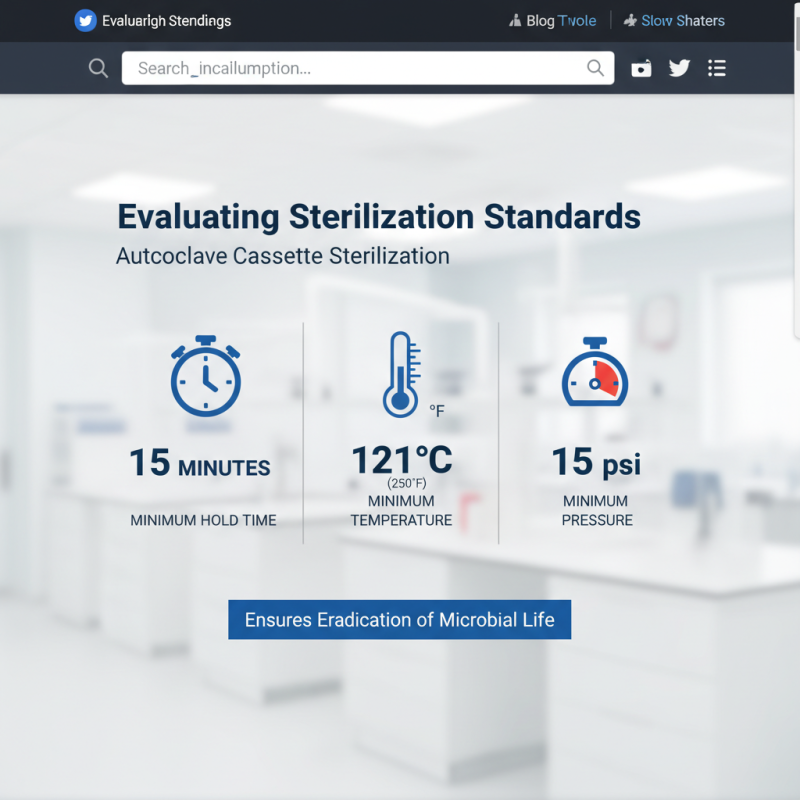The image size is (800, 800).
Task: Click the magnifier icon outside the search box
Action: coord(98,68)
